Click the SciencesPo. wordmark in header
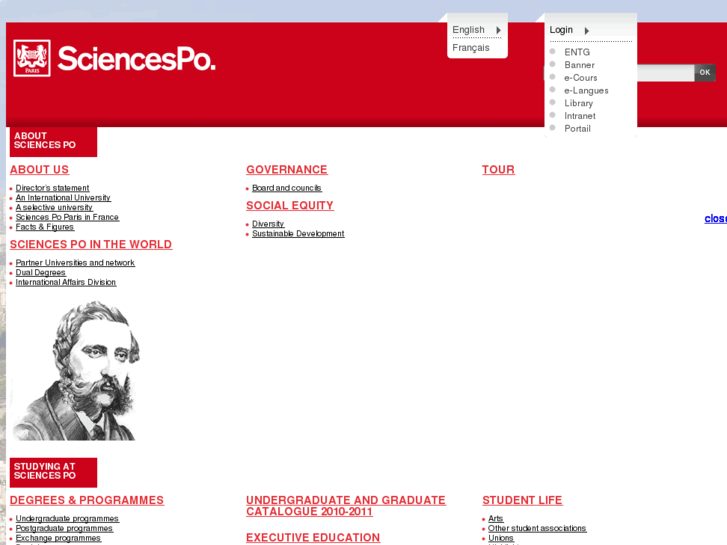727x545 pixels. point(137,59)
